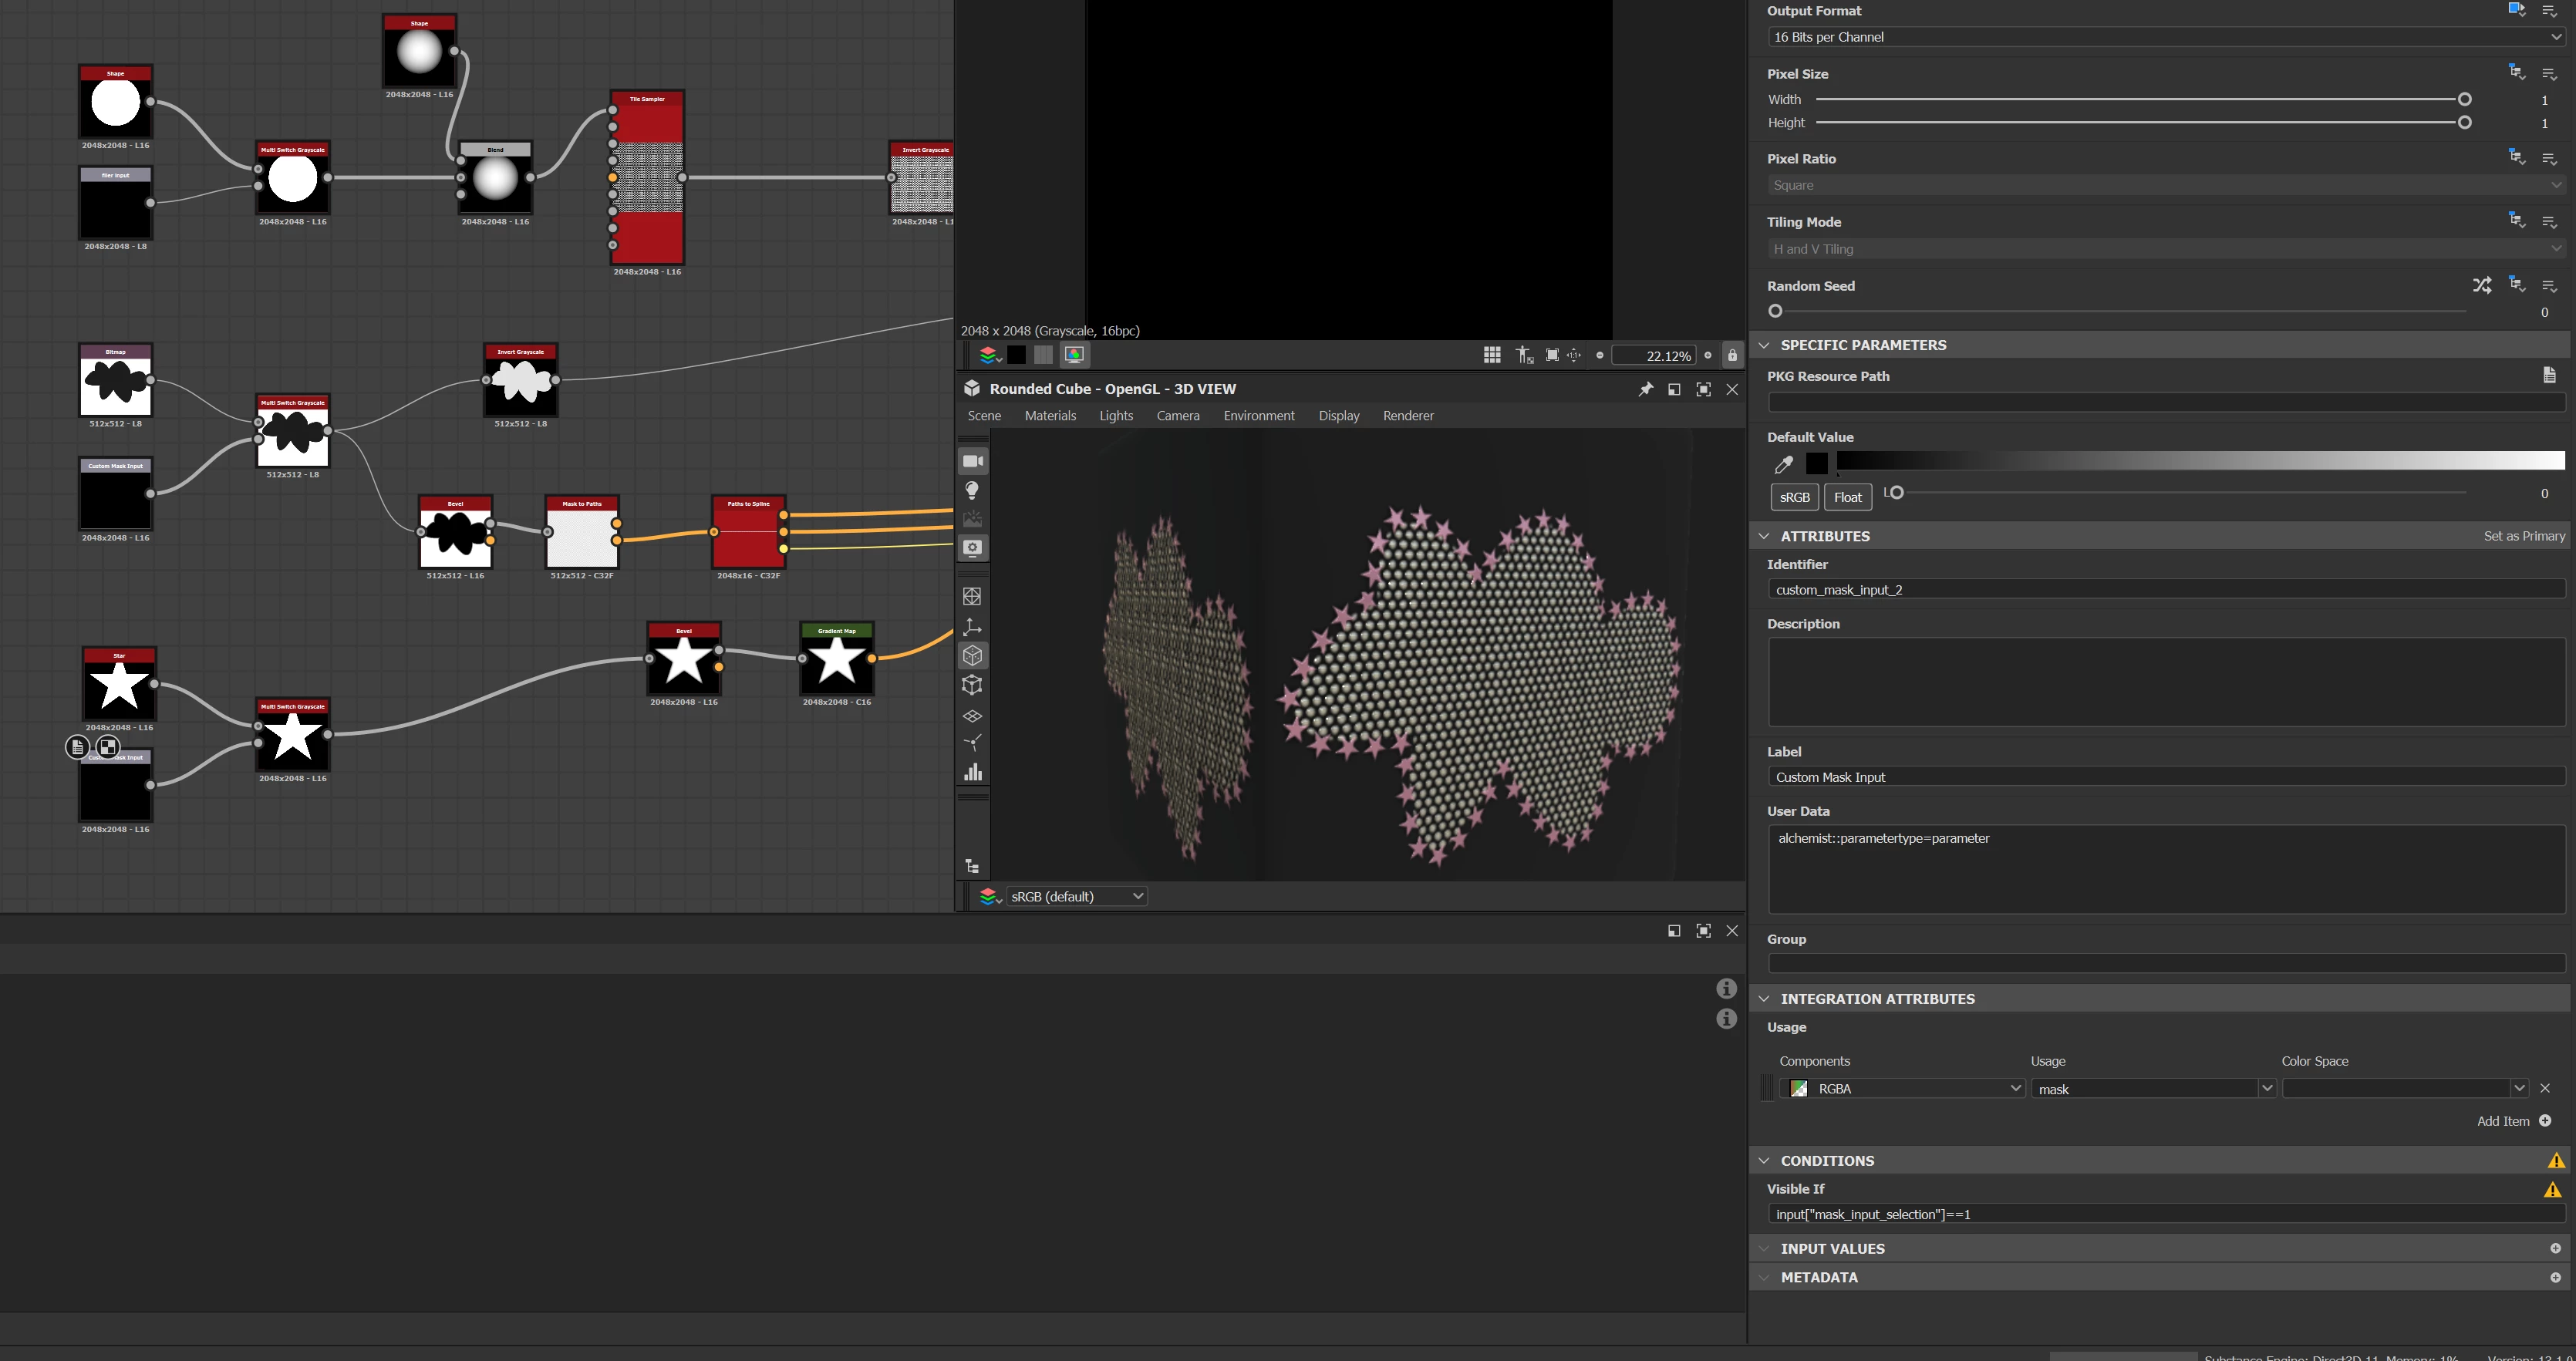The height and width of the screenshot is (1361, 2576).
Task: Pin the 3D View panel
Action: click(x=1645, y=389)
